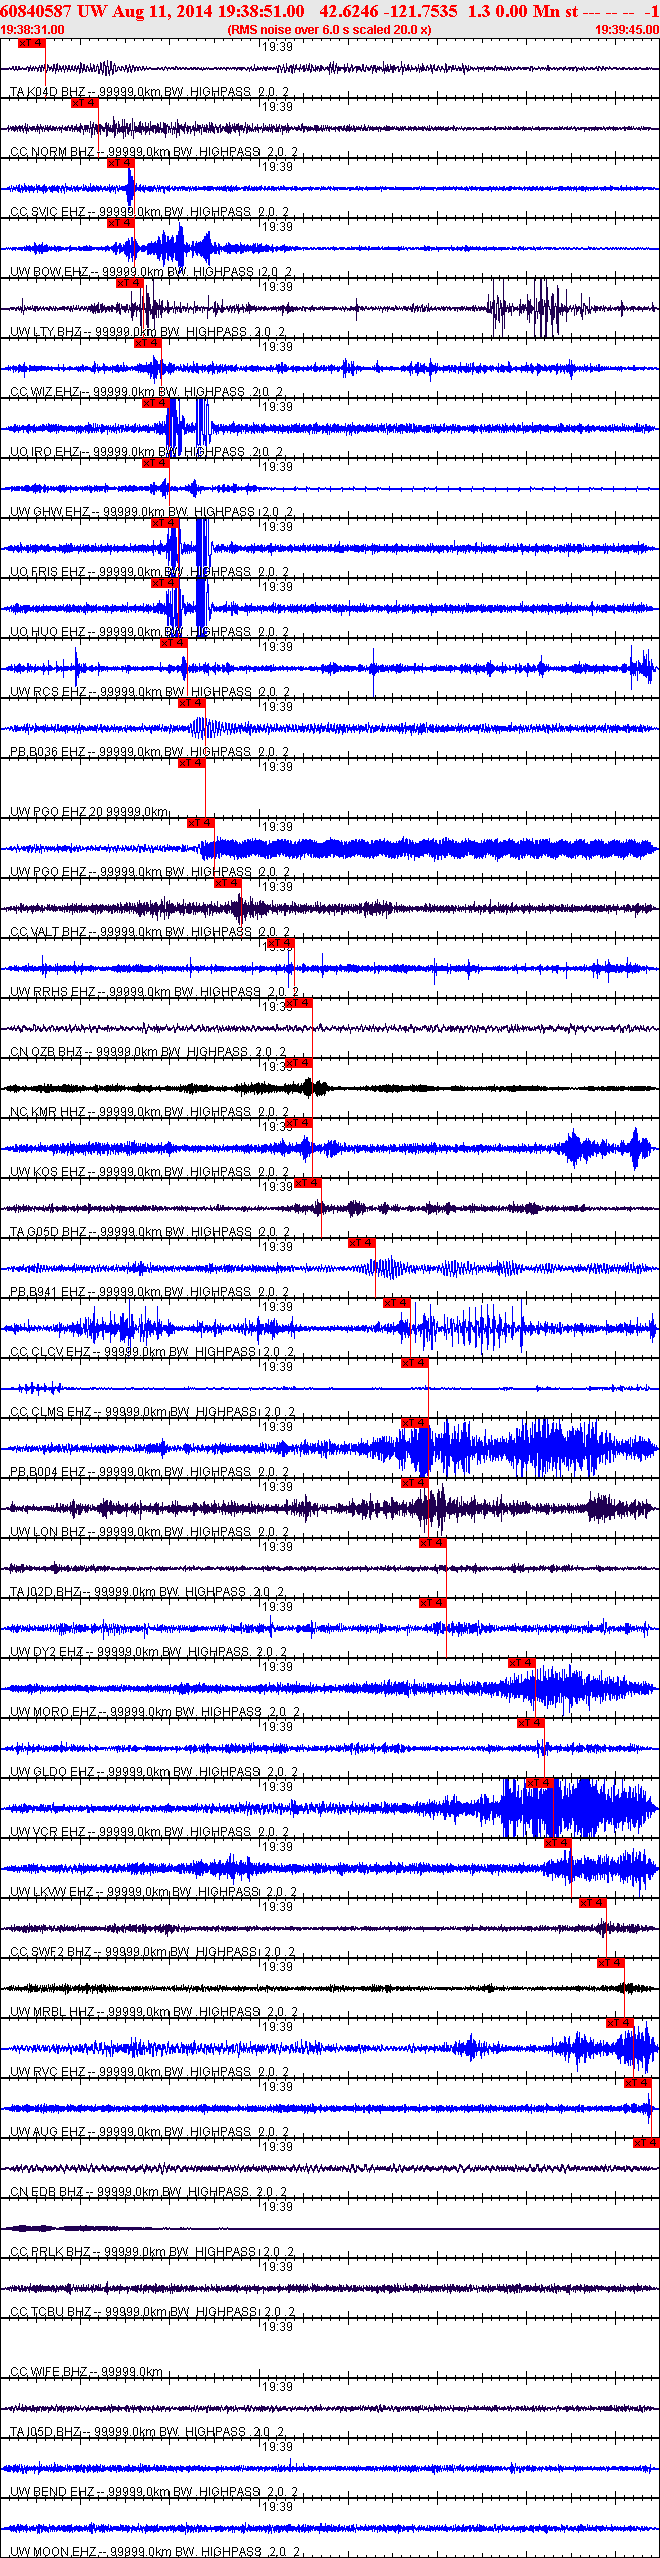Click the UW KOS EHZ station label
The width and height of the screenshot is (660, 2558).
coord(150,1172)
